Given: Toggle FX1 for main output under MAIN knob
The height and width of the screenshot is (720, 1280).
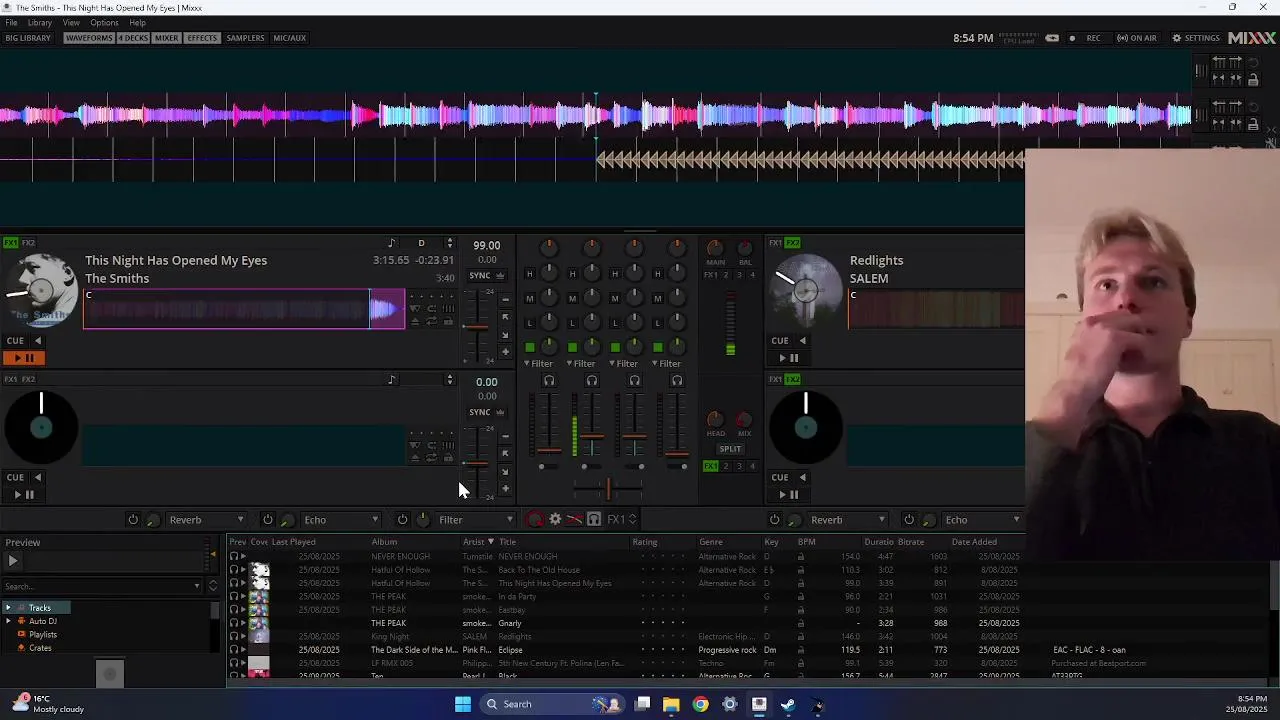Looking at the screenshot, I should point(711,275).
